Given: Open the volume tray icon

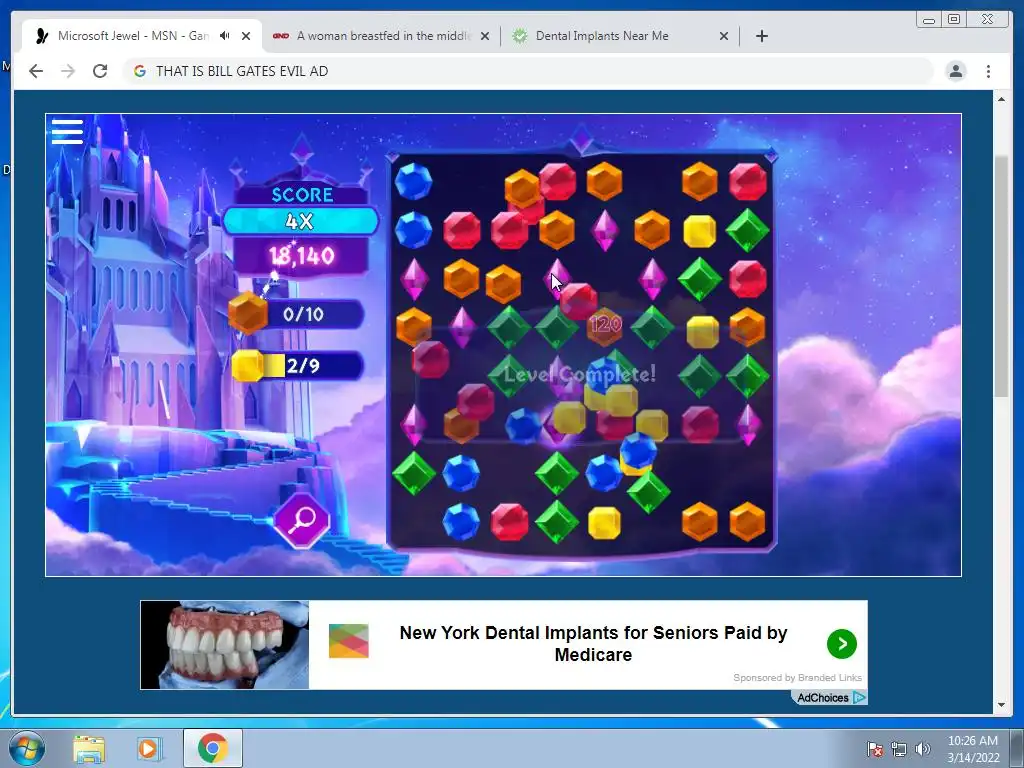Looking at the screenshot, I should point(922,749).
